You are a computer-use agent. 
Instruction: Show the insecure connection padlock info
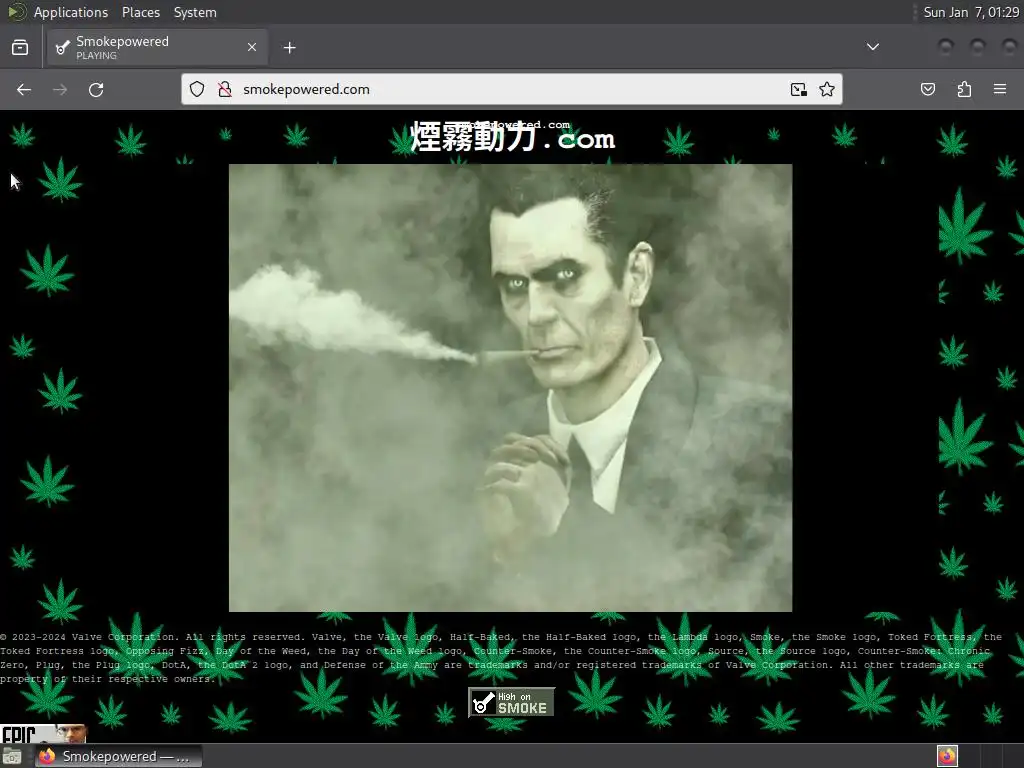pyautogui.click(x=225, y=89)
